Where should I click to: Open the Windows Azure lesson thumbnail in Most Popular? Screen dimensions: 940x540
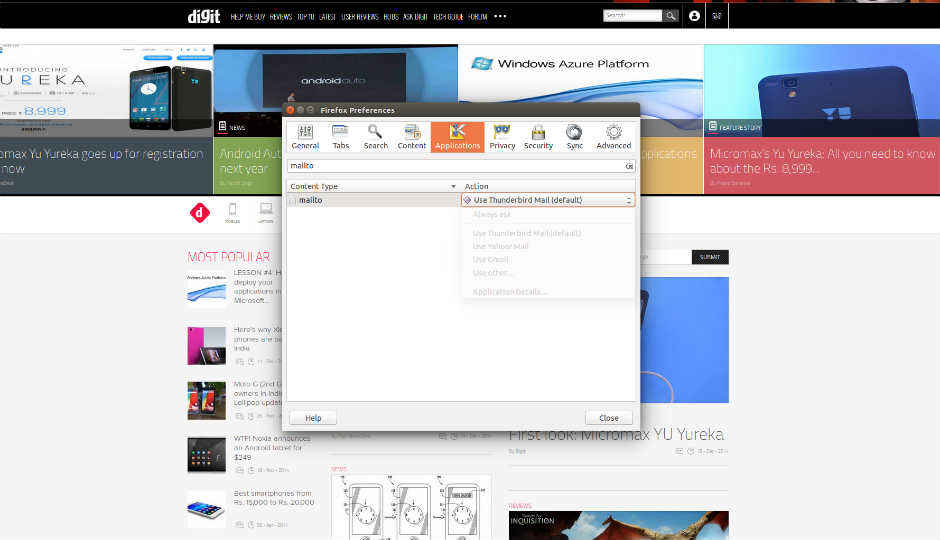pos(206,289)
